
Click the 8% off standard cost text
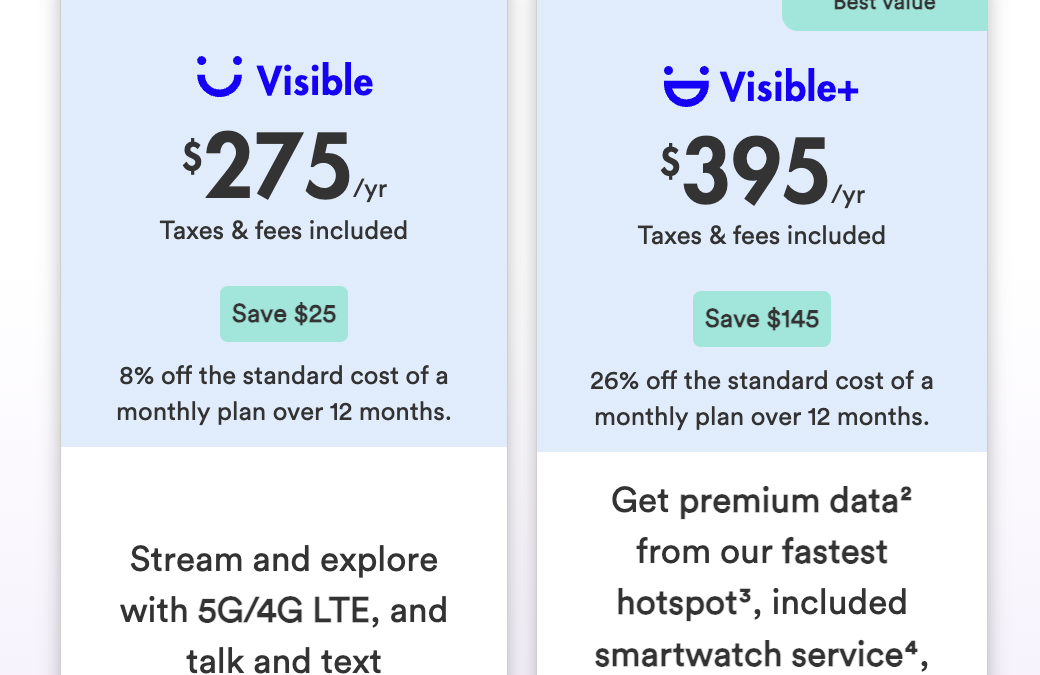(284, 393)
